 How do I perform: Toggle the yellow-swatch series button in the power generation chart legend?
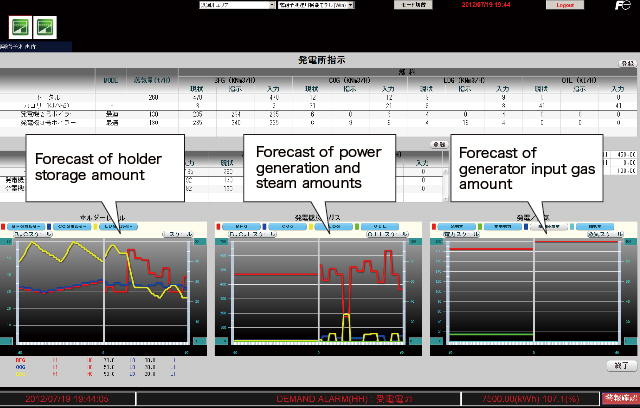[333, 226]
